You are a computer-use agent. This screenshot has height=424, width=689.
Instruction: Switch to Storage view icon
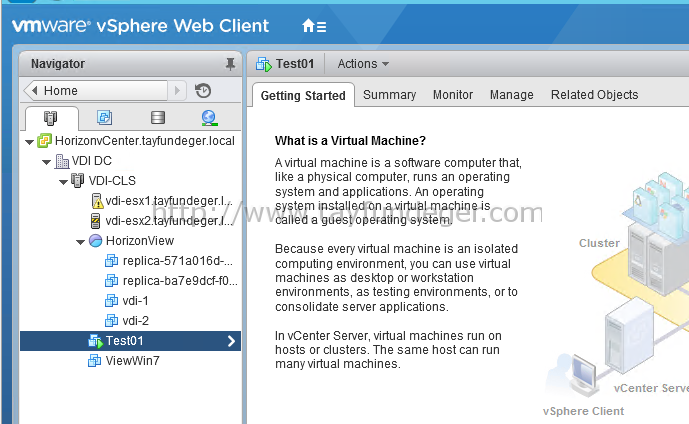pyautogui.click(x=158, y=117)
